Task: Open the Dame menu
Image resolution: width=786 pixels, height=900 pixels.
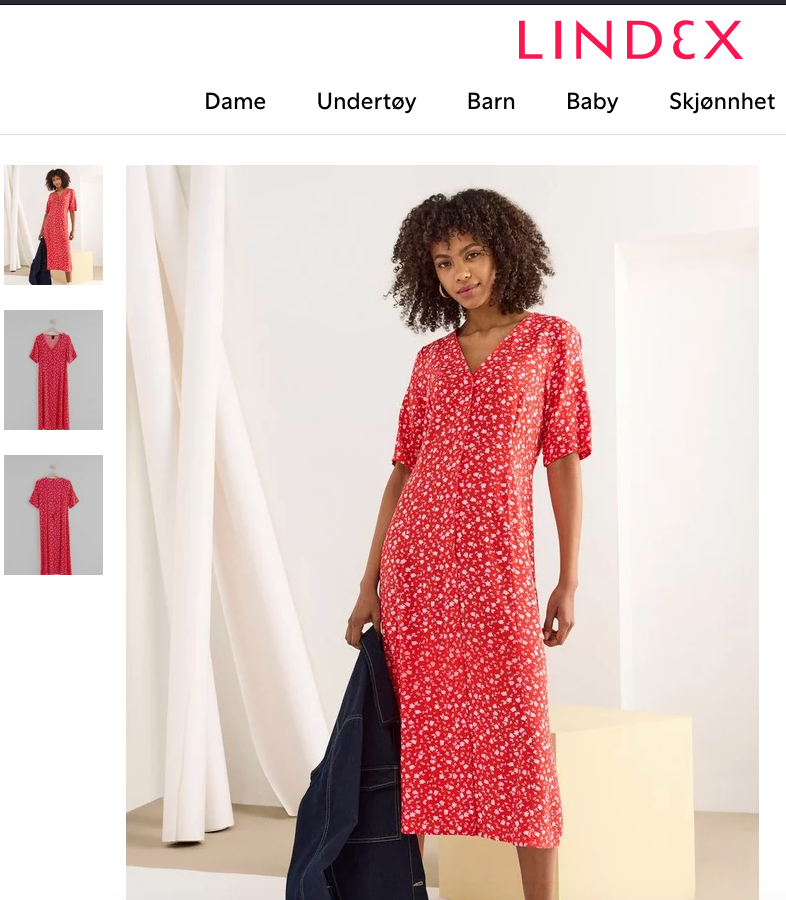Action: pos(235,102)
